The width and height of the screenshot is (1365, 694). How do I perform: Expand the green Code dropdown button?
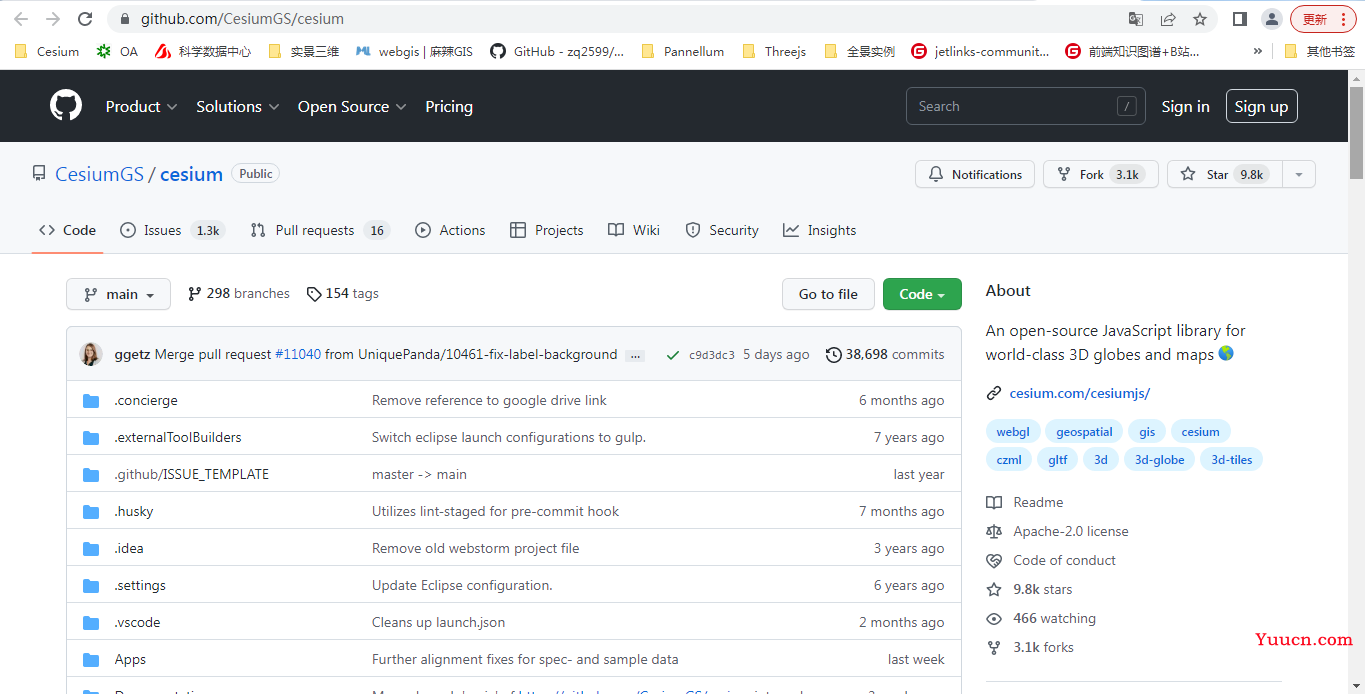[x=922, y=294]
